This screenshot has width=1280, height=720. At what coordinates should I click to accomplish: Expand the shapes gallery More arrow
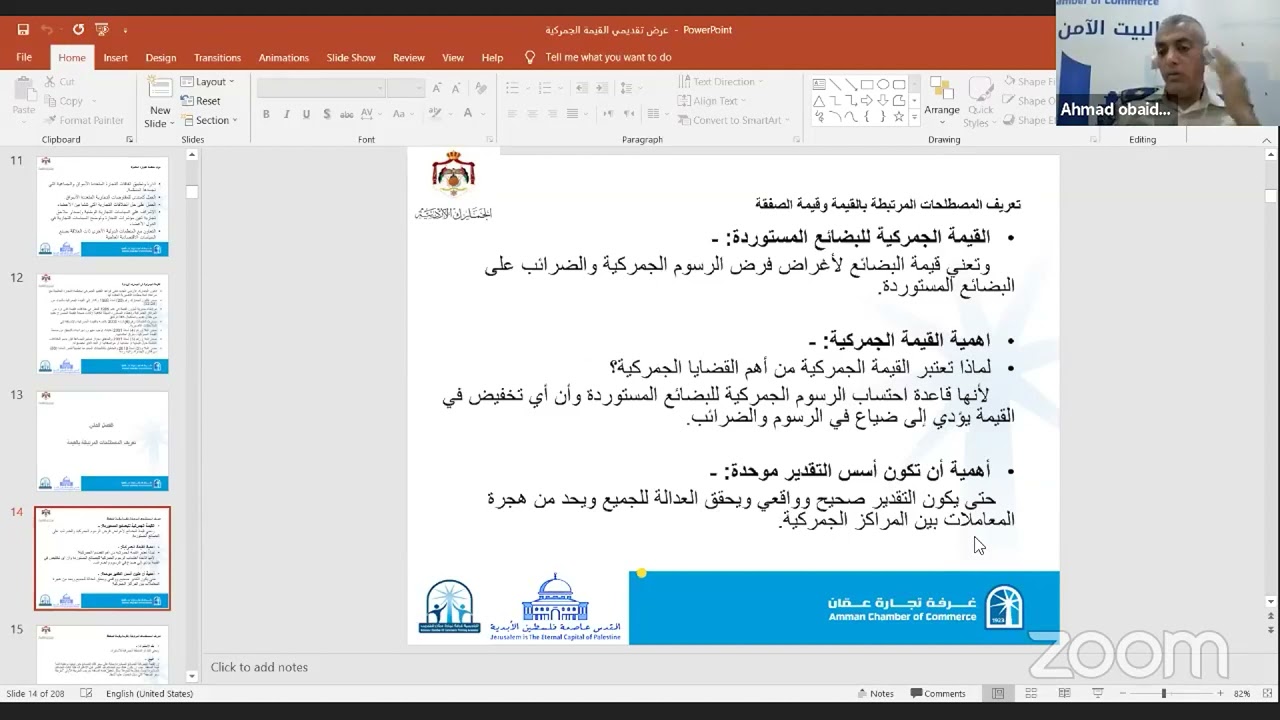(914, 117)
